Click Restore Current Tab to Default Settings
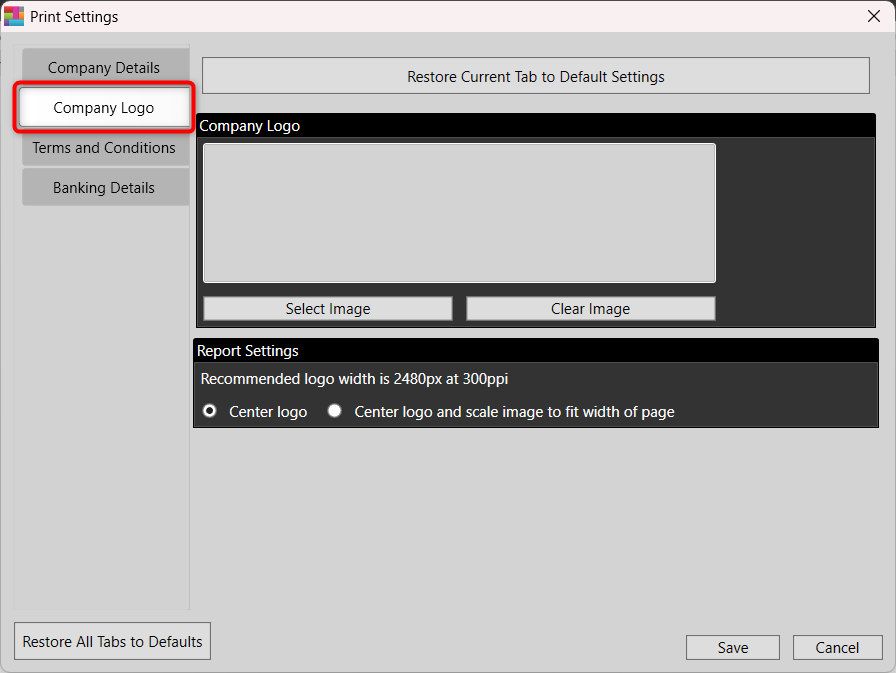 click(x=535, y=76)
